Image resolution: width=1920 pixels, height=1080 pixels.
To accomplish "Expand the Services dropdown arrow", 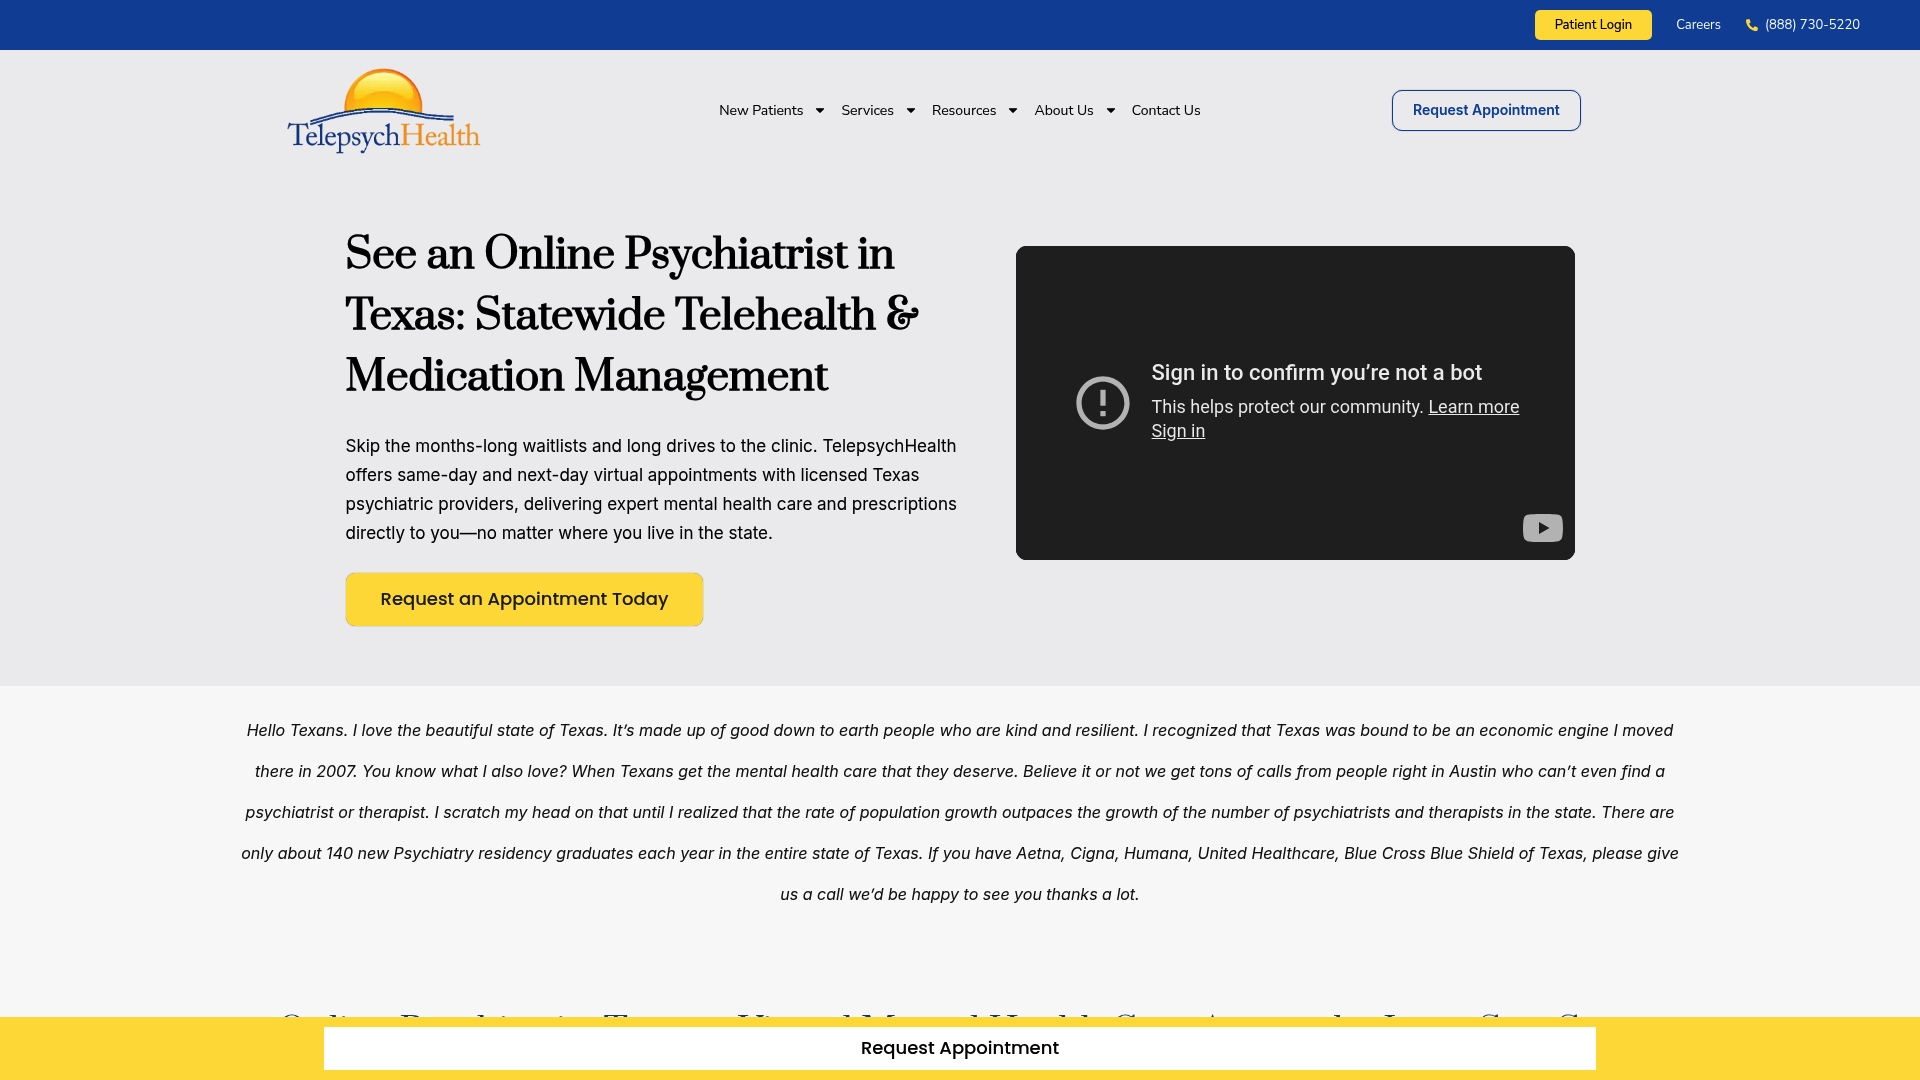I will (911, 111).
